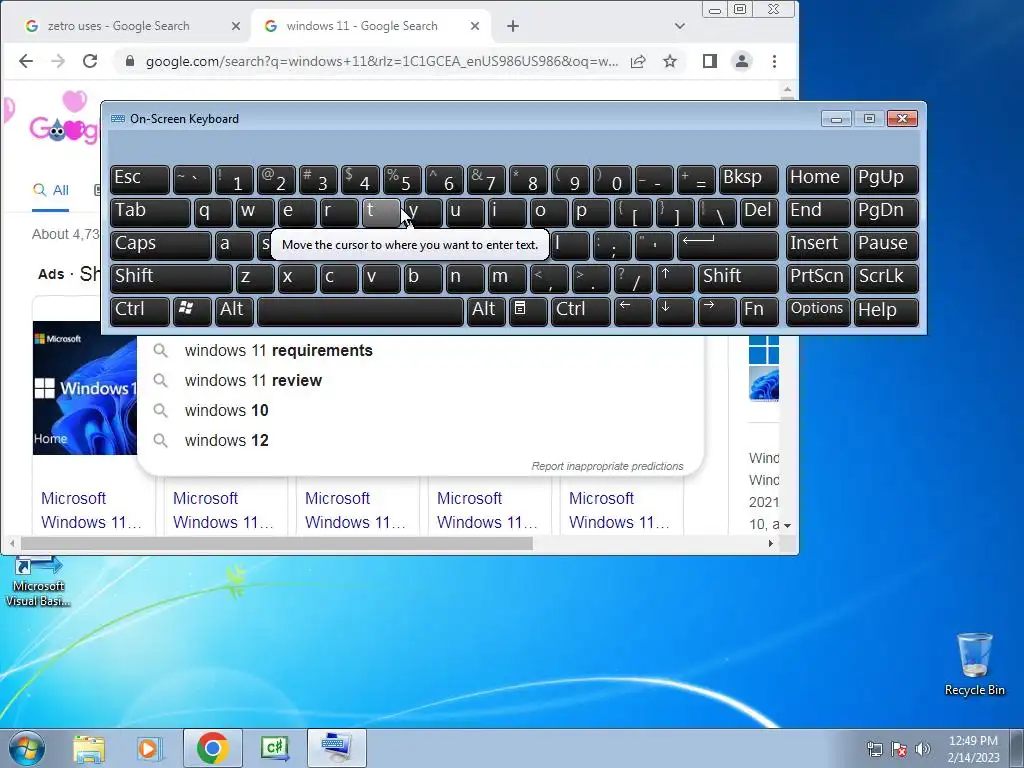Click the volume speaker tray icon
The image size is (1024, 768).
click(923, 749)
